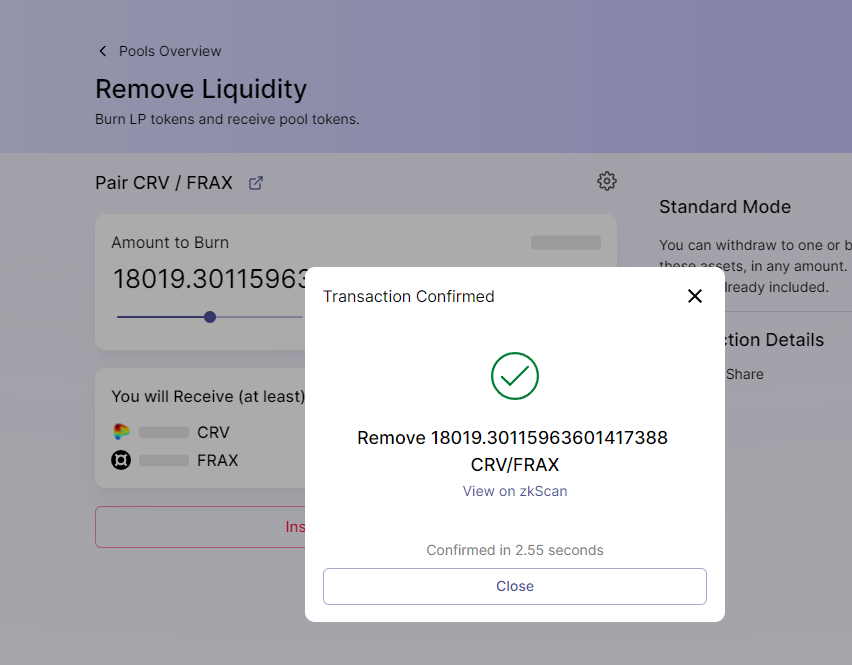The width and height of the screenshot is (852, 665).
Task: Click the 'CRV/FRAX' line in the dialog
Action: (x=515, y=465)
